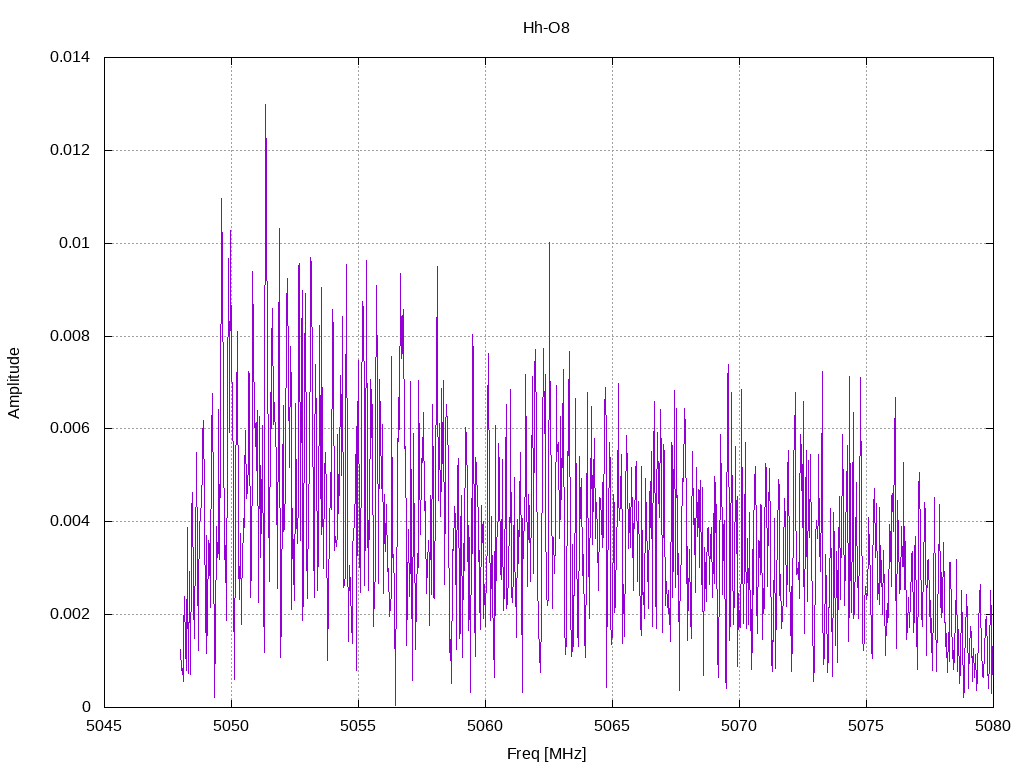The width and height of the screenshot is (1024, 768).
Task: Click the isolated peak tip near 5062.5 MHz
Action: point(549,244)
